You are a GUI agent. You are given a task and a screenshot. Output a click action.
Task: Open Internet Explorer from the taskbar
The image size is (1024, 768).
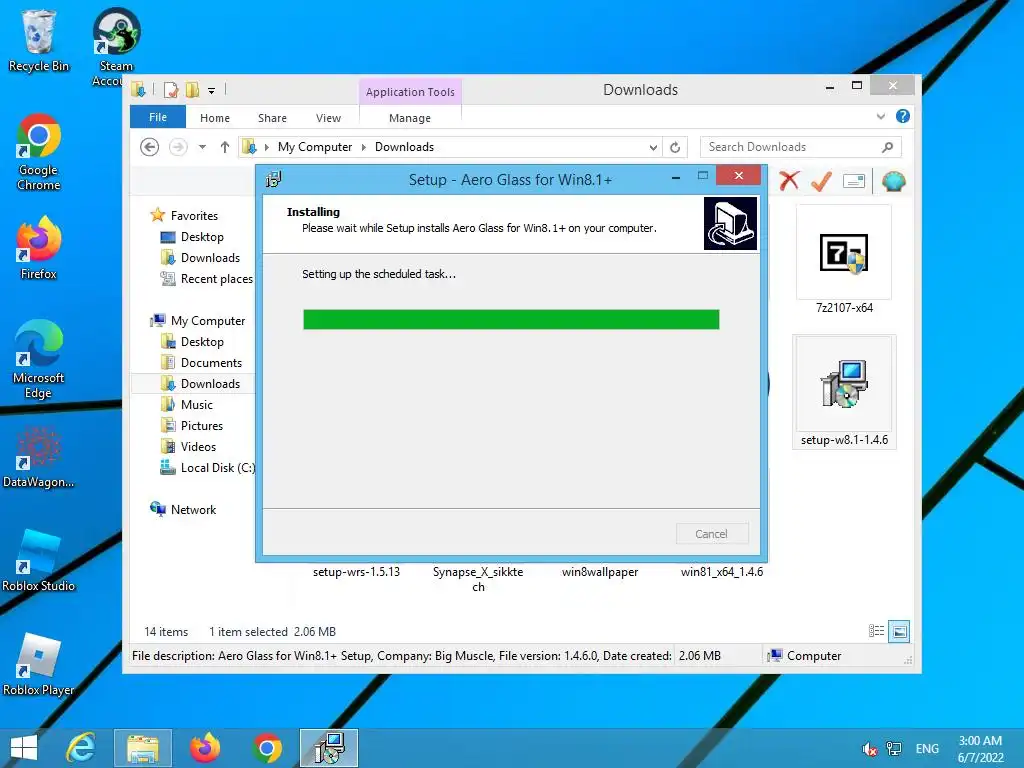[81, 748]
